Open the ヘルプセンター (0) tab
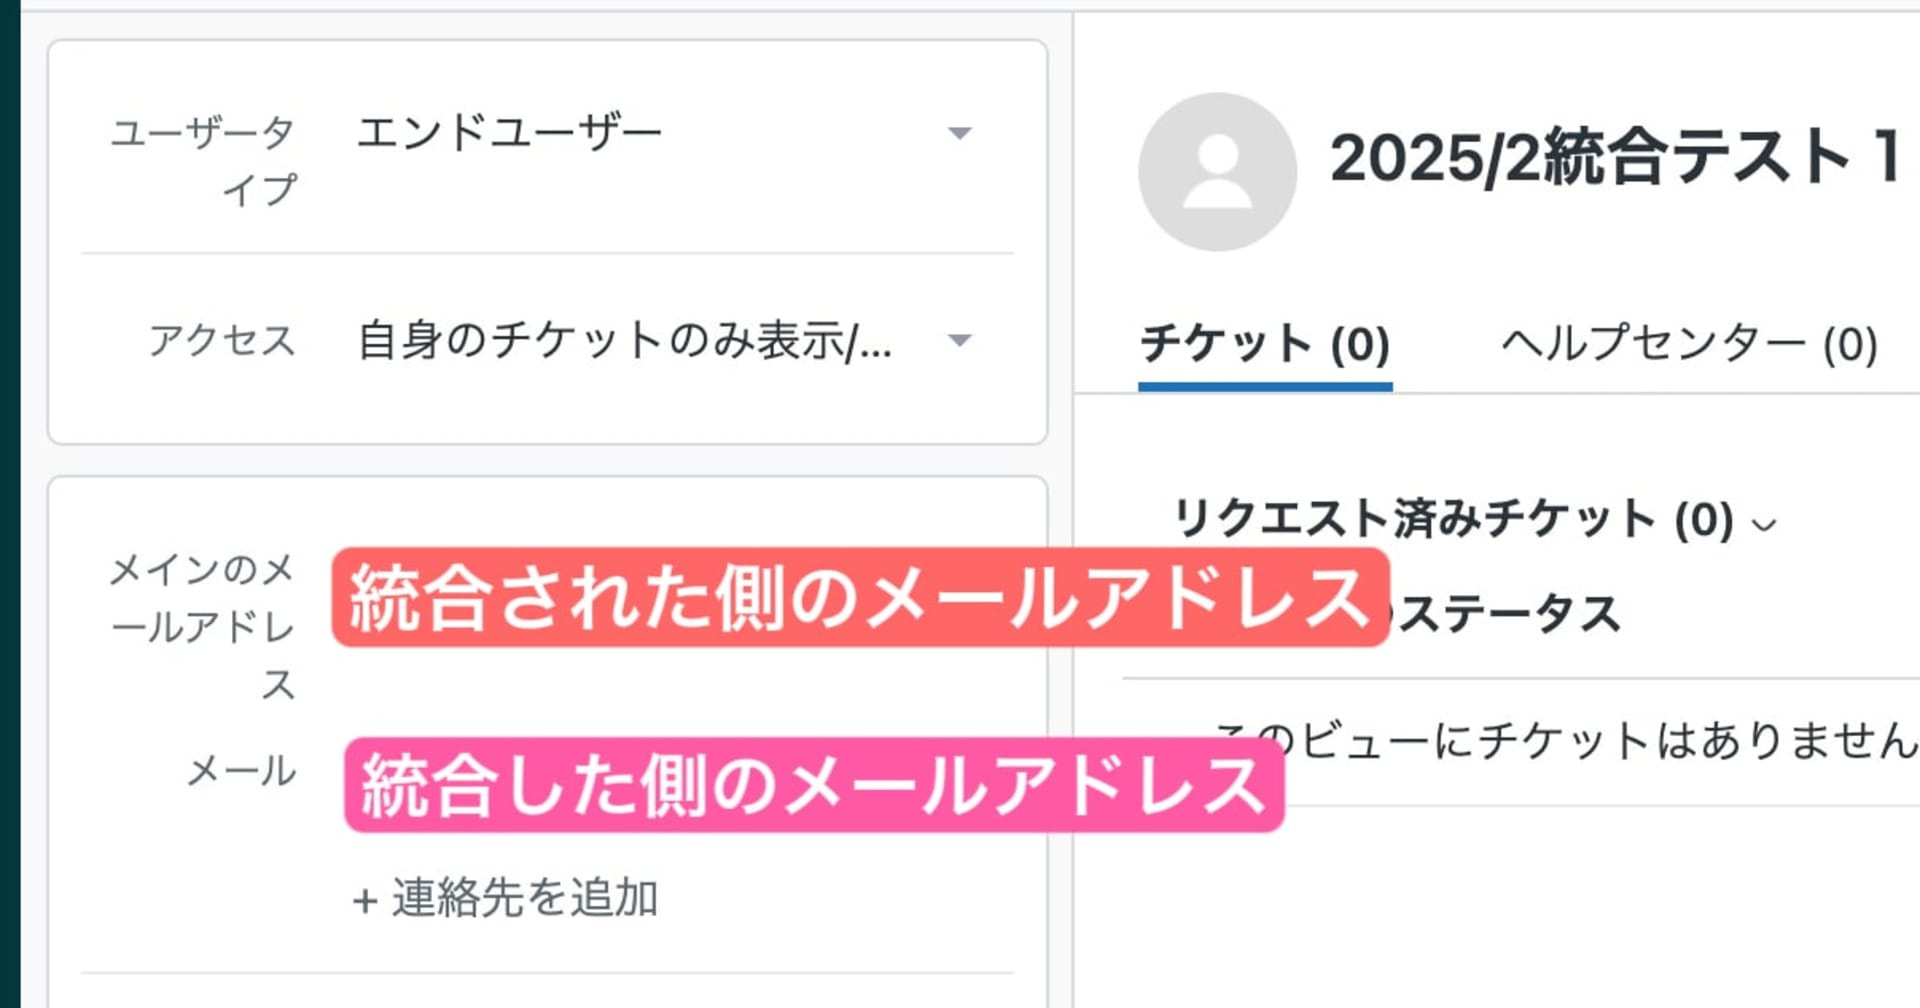The height and width of the screenshot is (1008, 1920). click(1689, 345)
